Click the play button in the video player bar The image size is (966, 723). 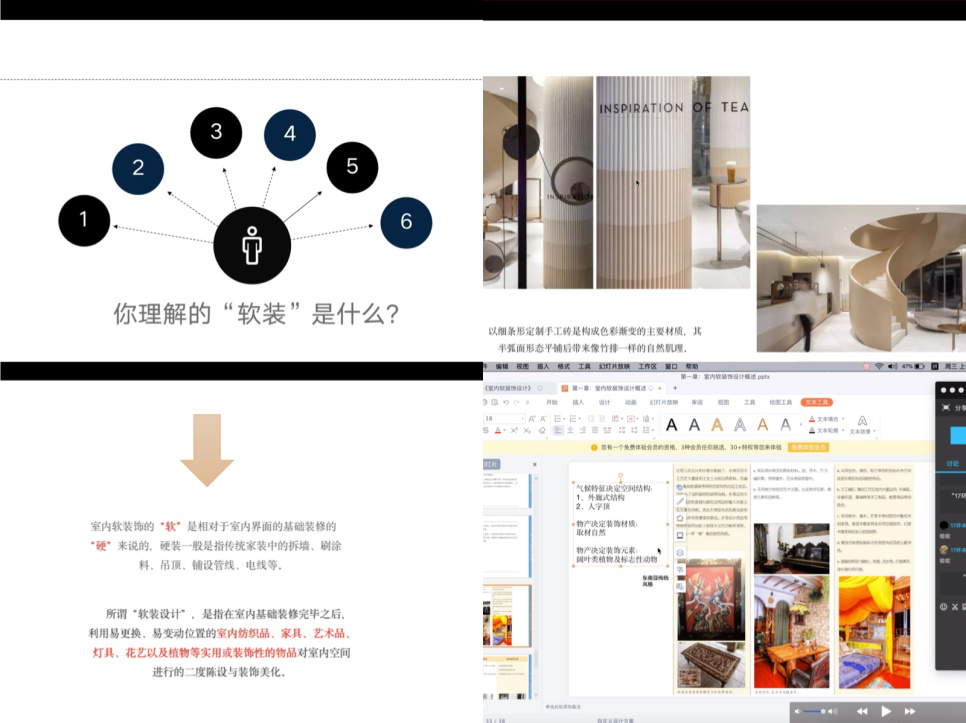886,711
